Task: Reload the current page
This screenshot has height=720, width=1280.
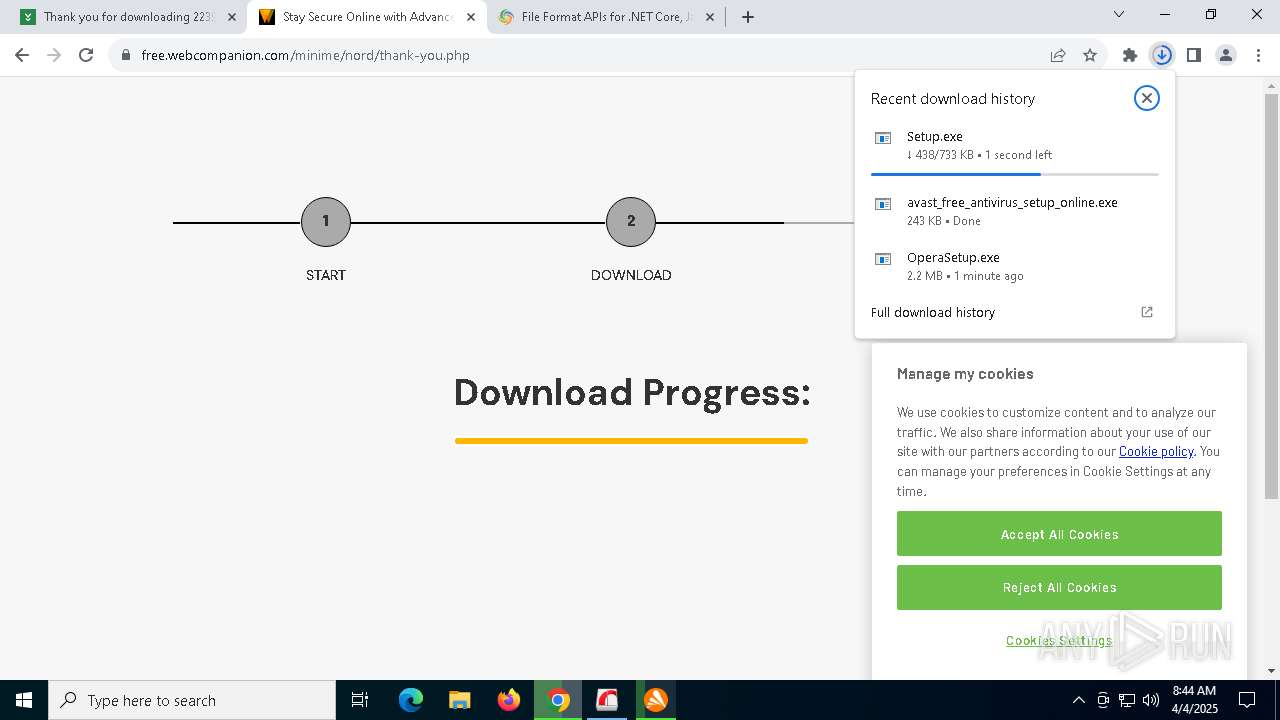Action: point(86,55)
